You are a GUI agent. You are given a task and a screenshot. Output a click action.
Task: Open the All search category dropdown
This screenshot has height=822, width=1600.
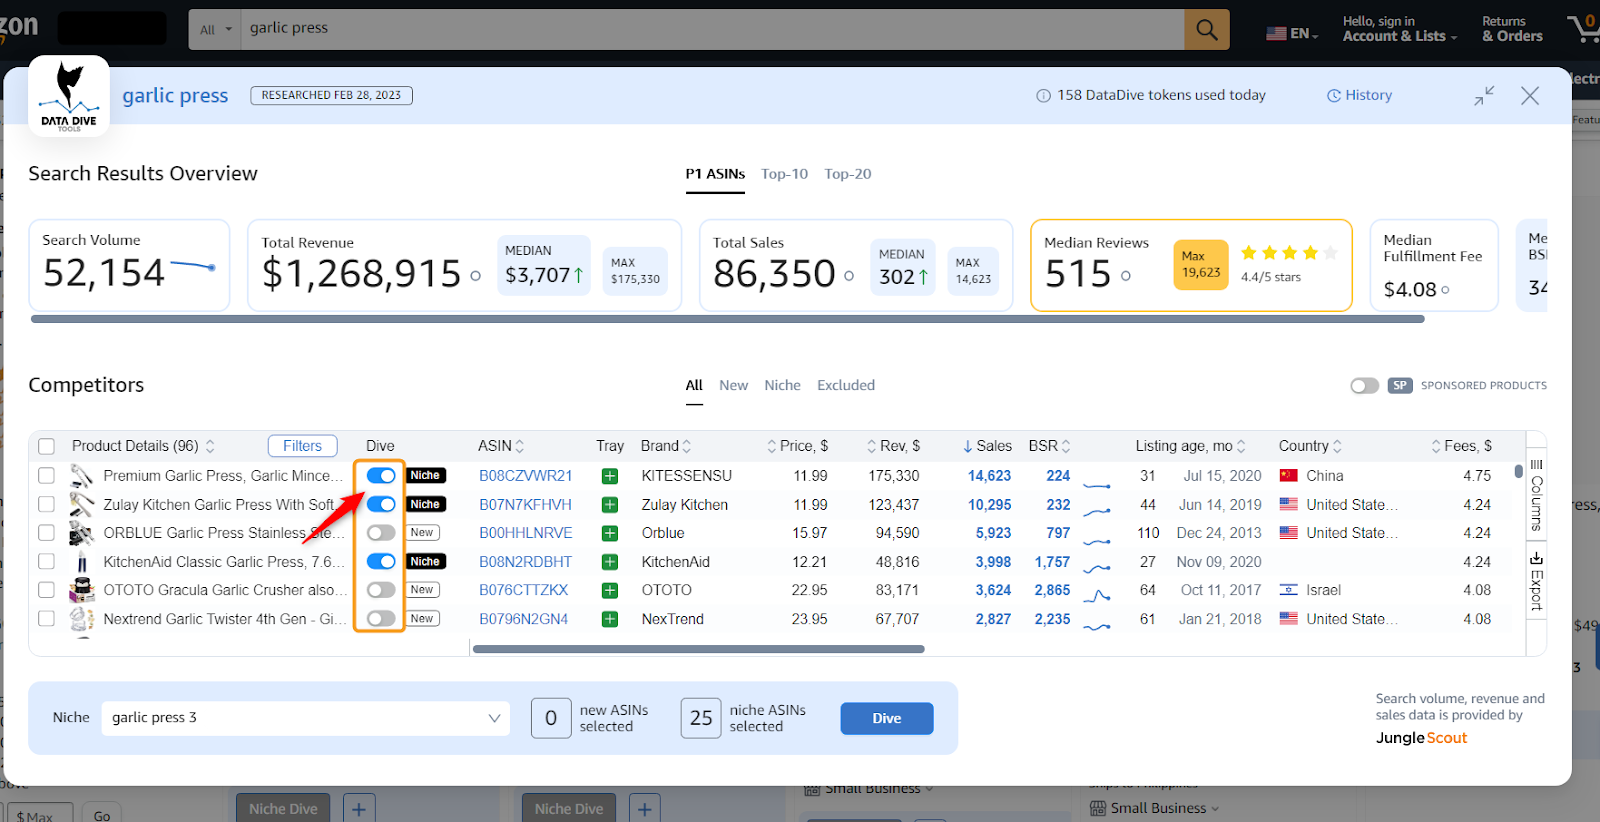pos(215,30)
